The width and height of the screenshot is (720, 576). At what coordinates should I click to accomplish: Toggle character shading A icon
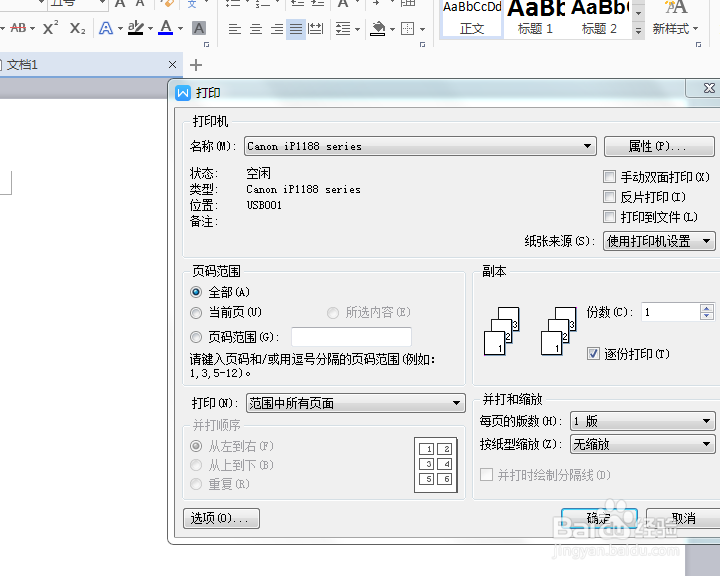pos(199,28)
